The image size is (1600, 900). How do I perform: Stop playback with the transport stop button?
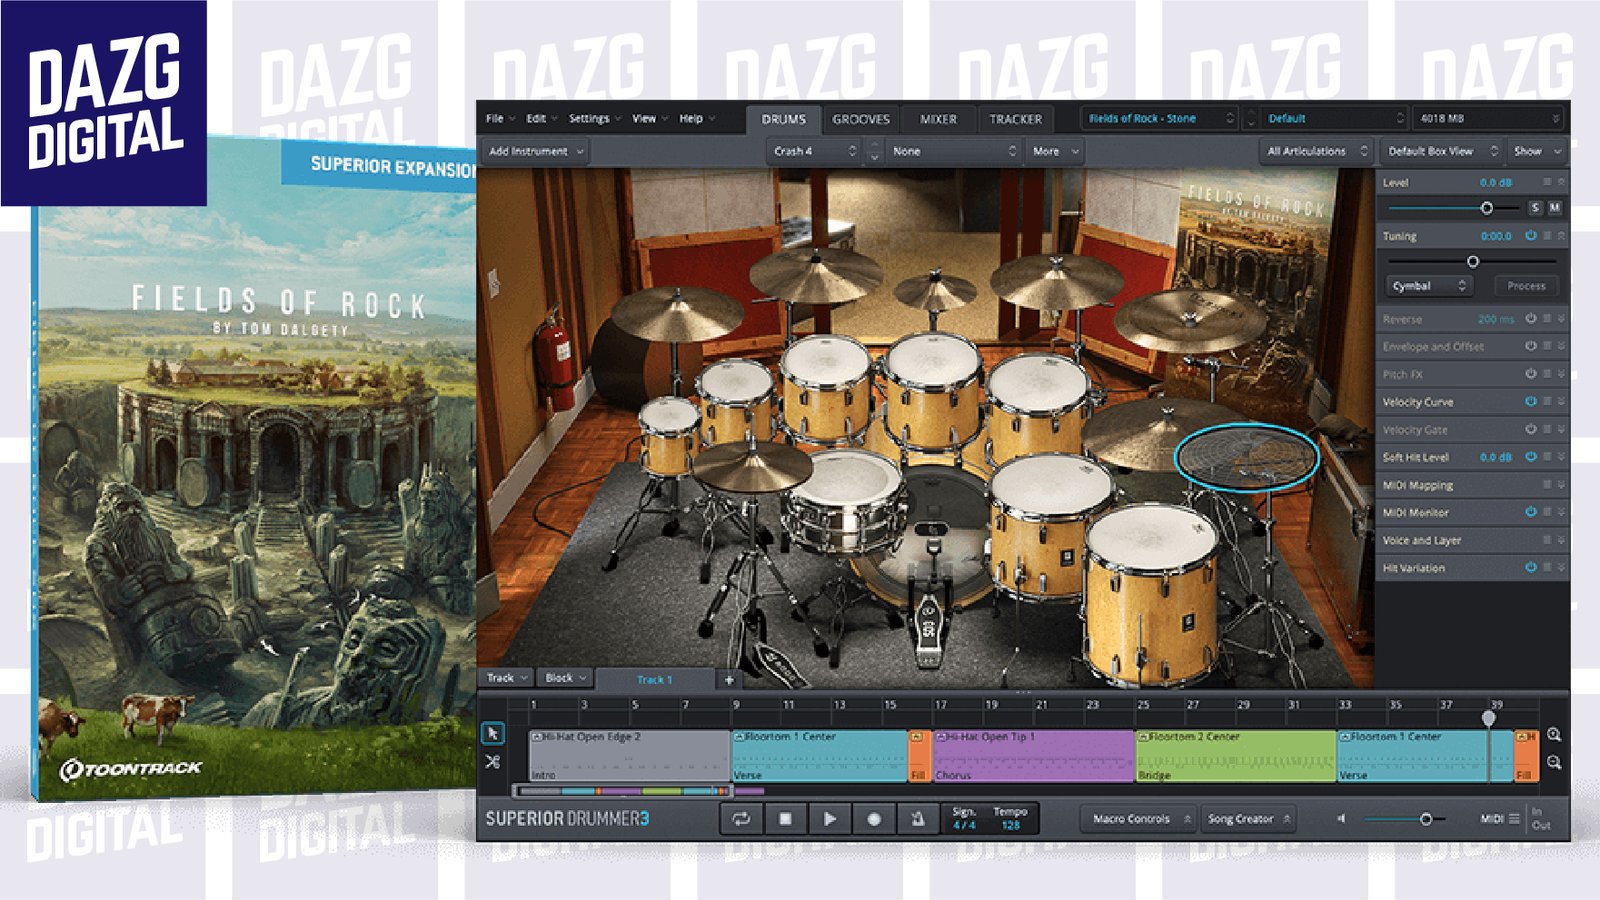point(786,818)
